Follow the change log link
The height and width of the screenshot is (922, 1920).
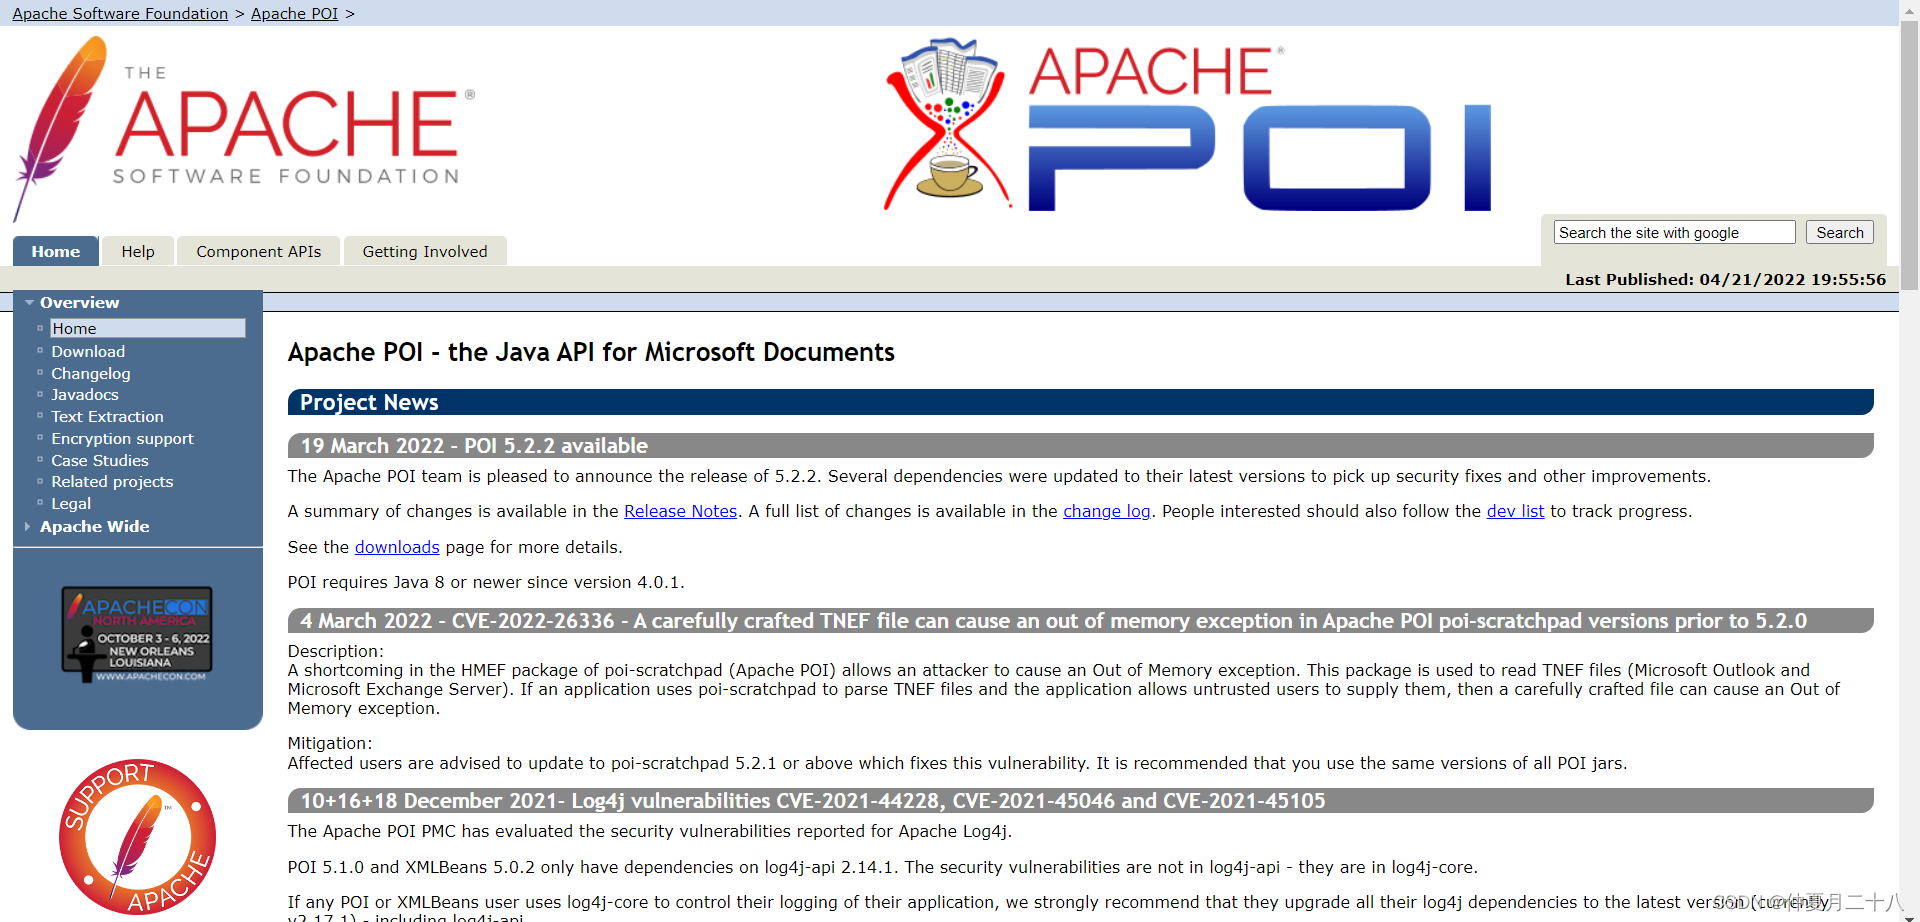point(1106,511)
